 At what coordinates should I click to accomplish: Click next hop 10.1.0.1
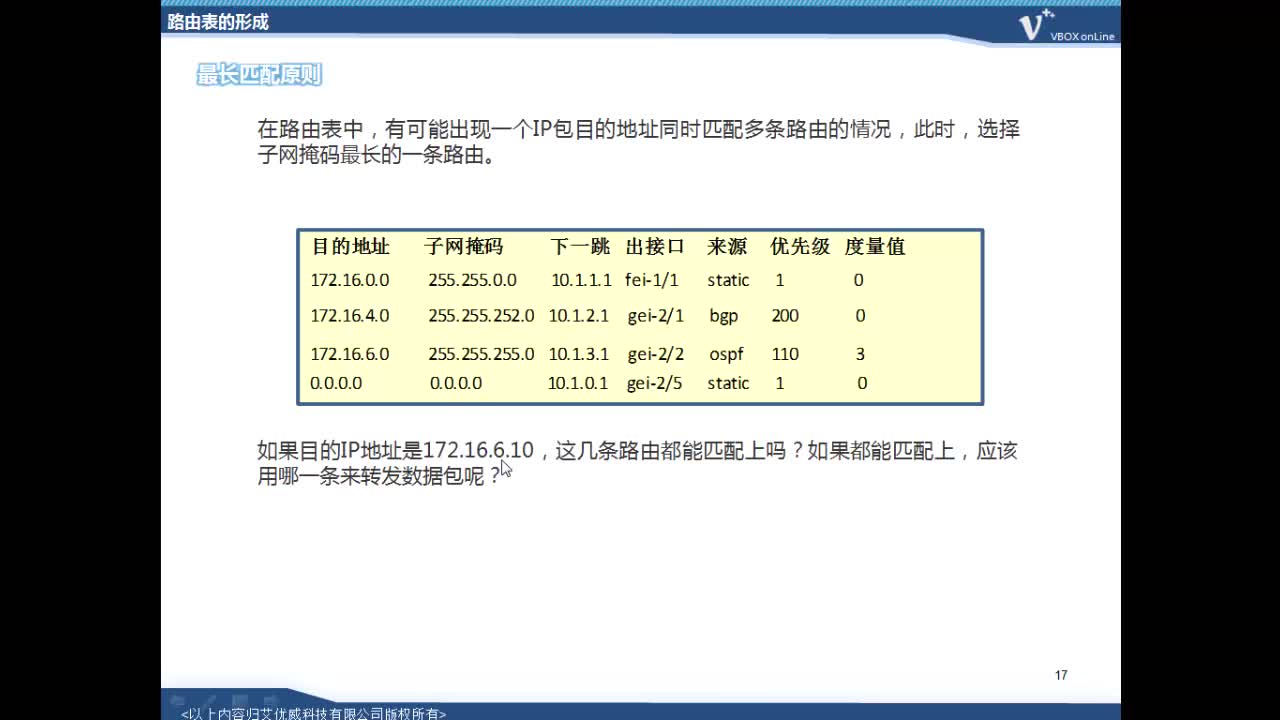[578, 383]
